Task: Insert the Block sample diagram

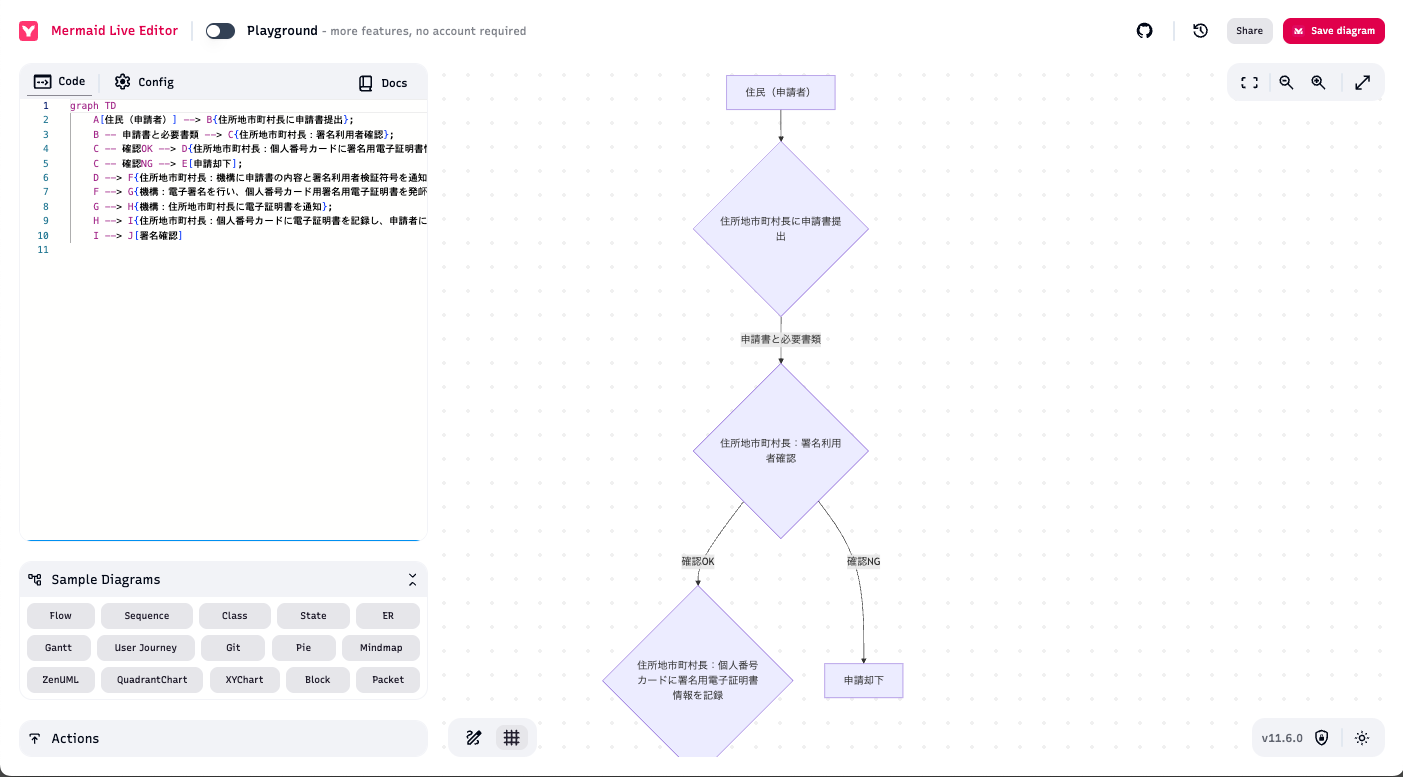Action: [x=318, y=680]
